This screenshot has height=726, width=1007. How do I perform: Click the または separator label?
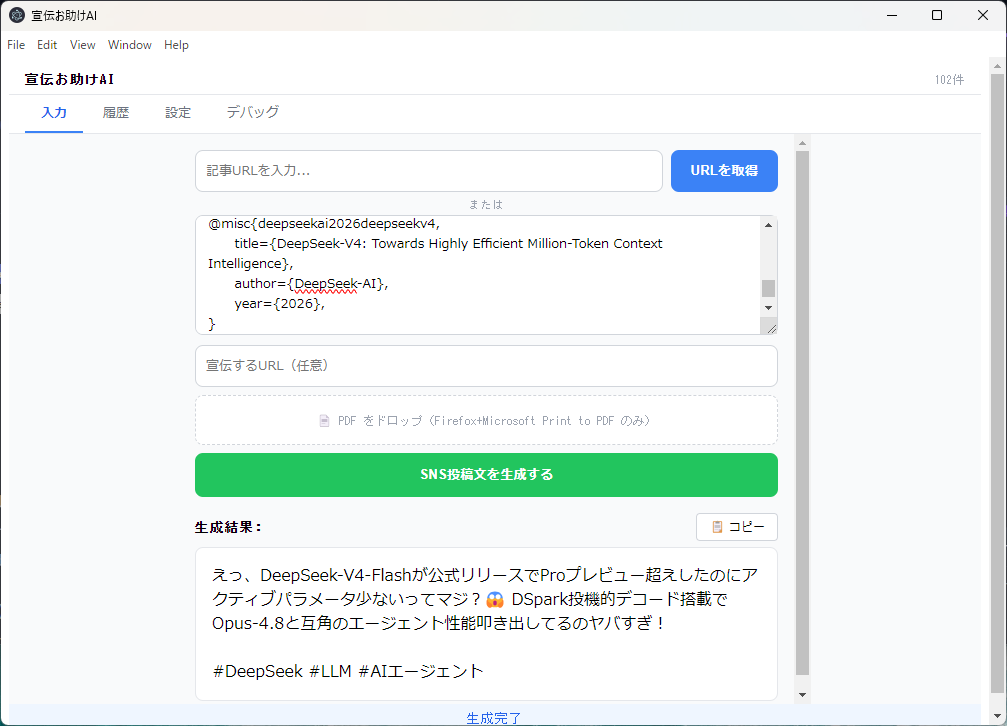486,204
